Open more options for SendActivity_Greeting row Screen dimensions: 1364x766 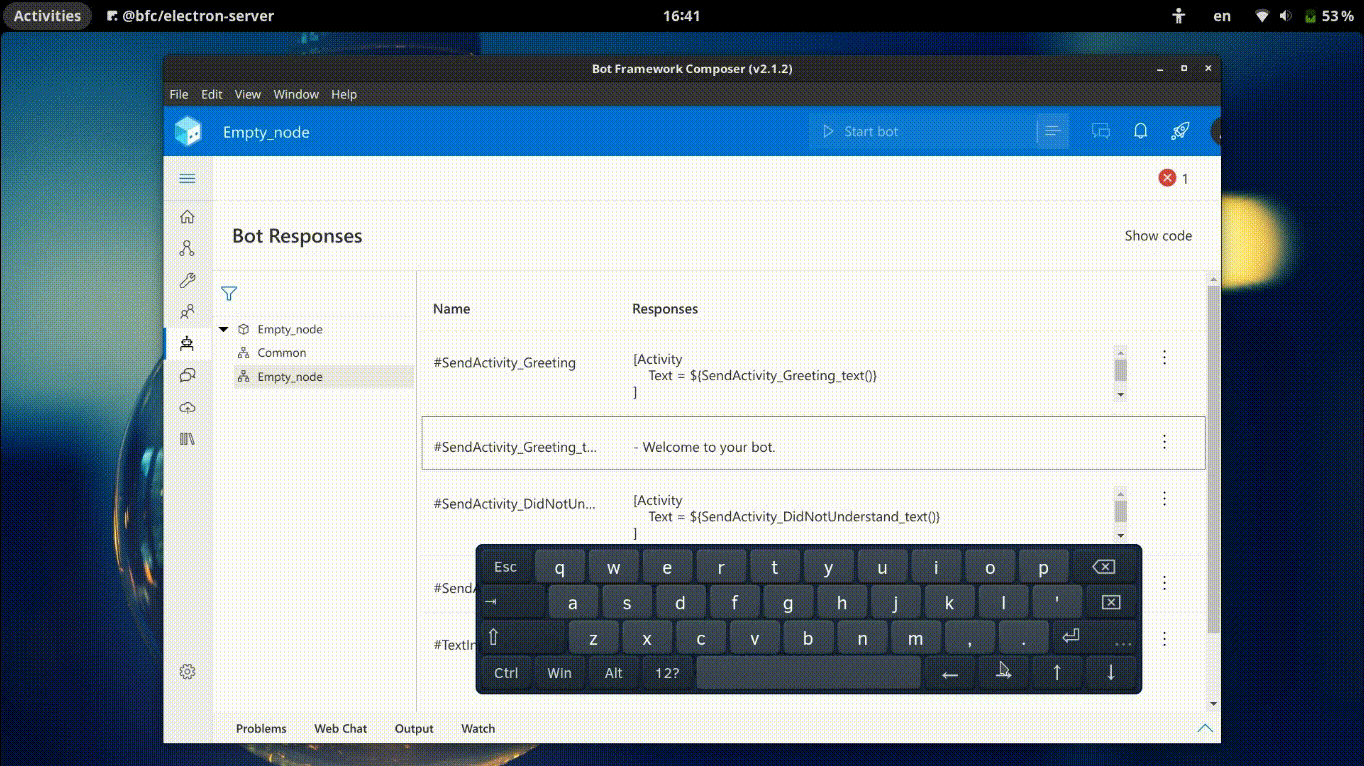coord(1164,358)
